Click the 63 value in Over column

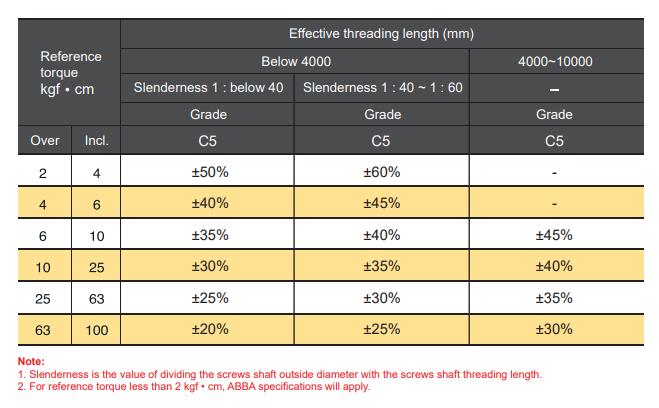coord(42,330)
